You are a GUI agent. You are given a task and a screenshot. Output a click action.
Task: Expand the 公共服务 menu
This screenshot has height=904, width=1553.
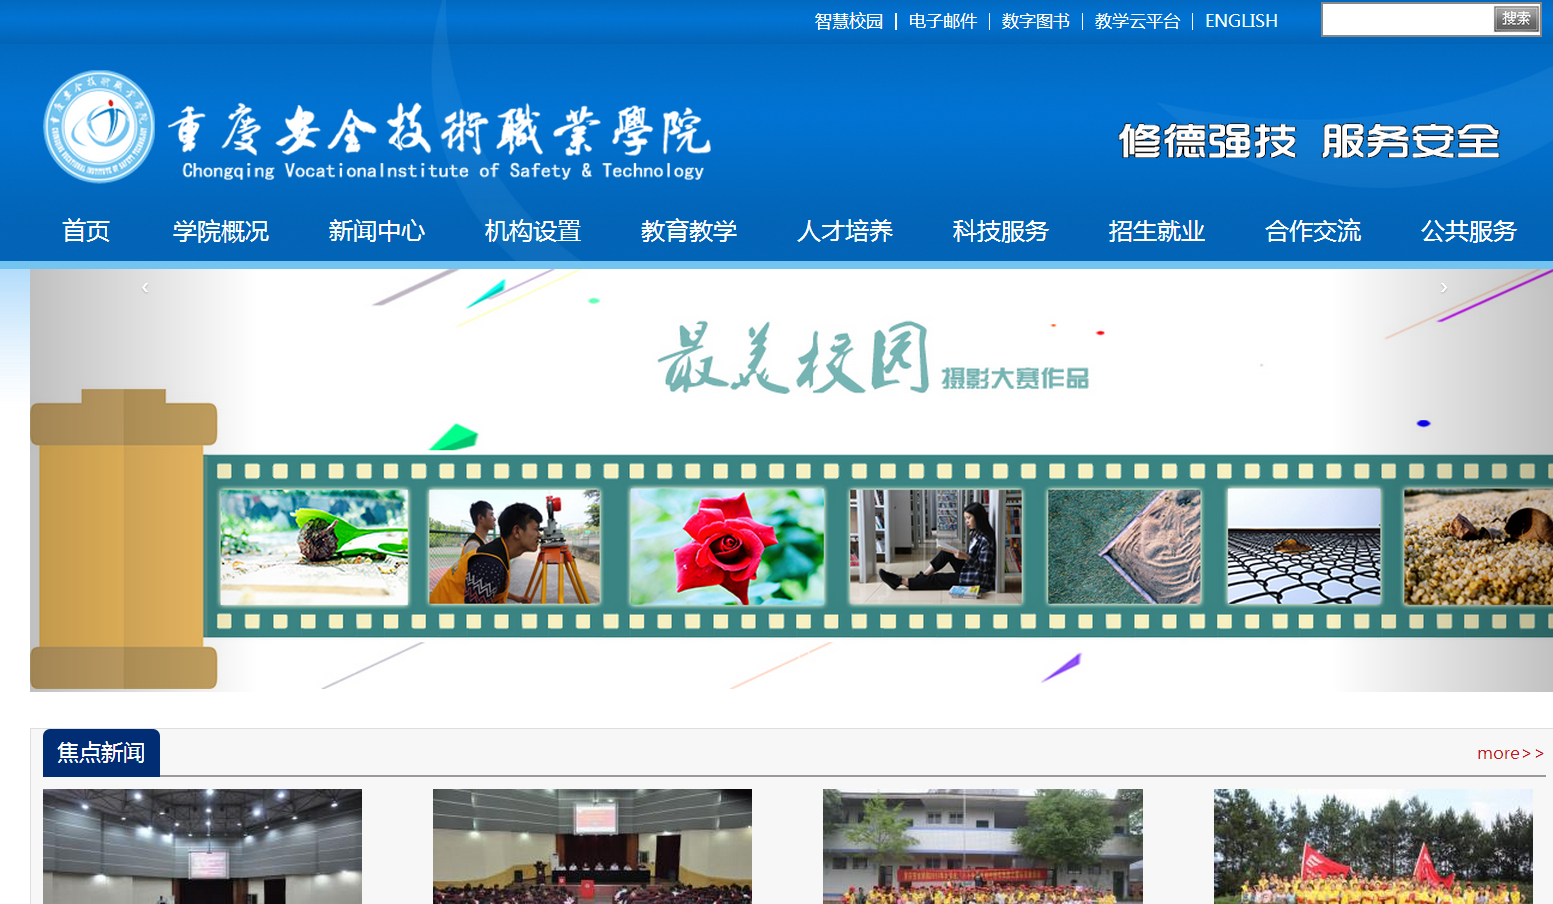[x=1468, y=231]
